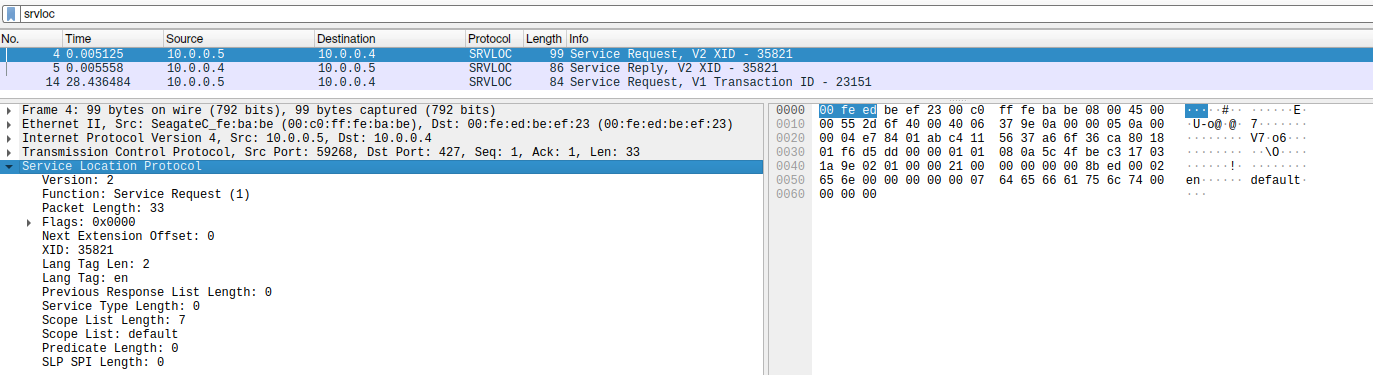
Task: Select Predicate Length: 0 field
Action: (110, 348)
